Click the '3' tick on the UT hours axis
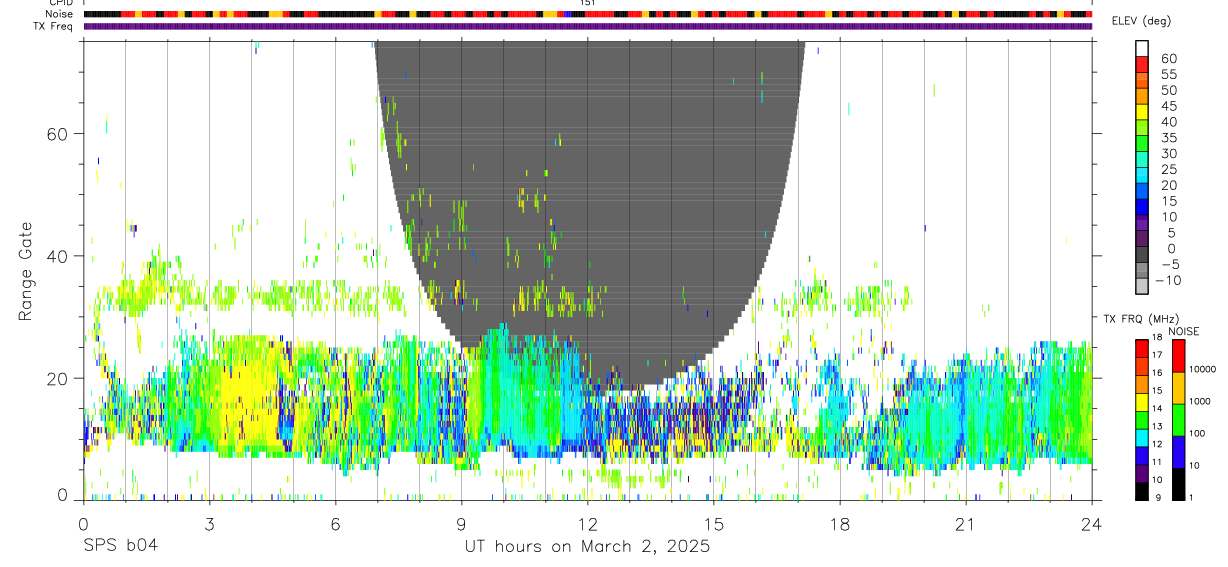Screen dimensions: 1228x567 point(209,523)
